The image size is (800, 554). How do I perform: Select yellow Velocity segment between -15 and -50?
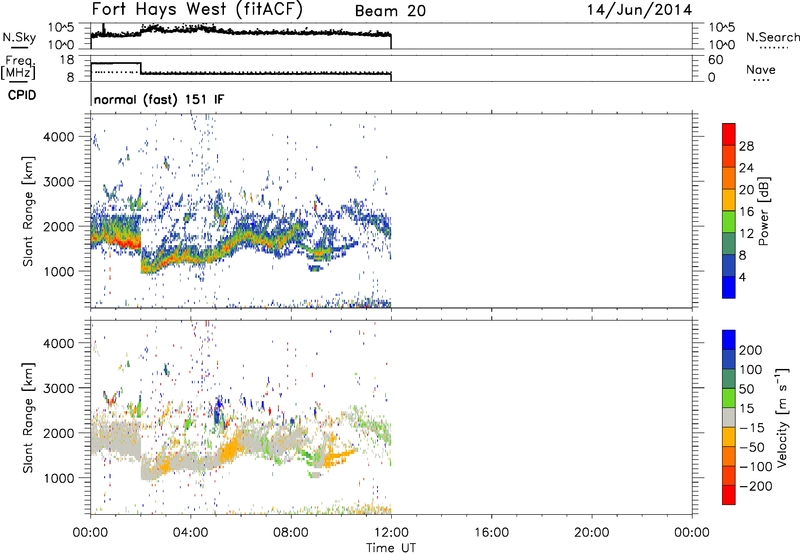point(729,437)
